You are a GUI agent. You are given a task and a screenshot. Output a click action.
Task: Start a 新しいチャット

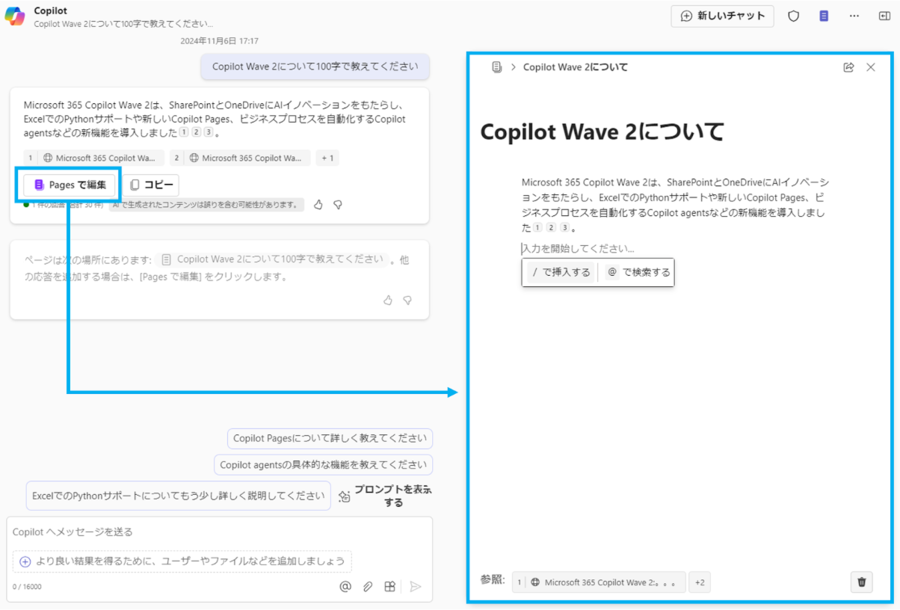point(722,16)
